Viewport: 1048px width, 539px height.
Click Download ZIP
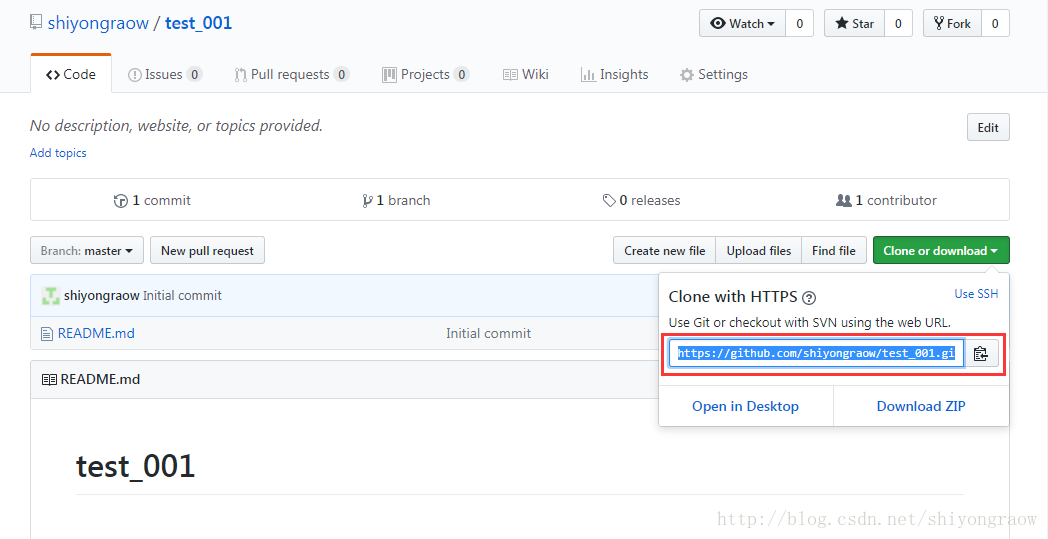[x=921, y=406]
